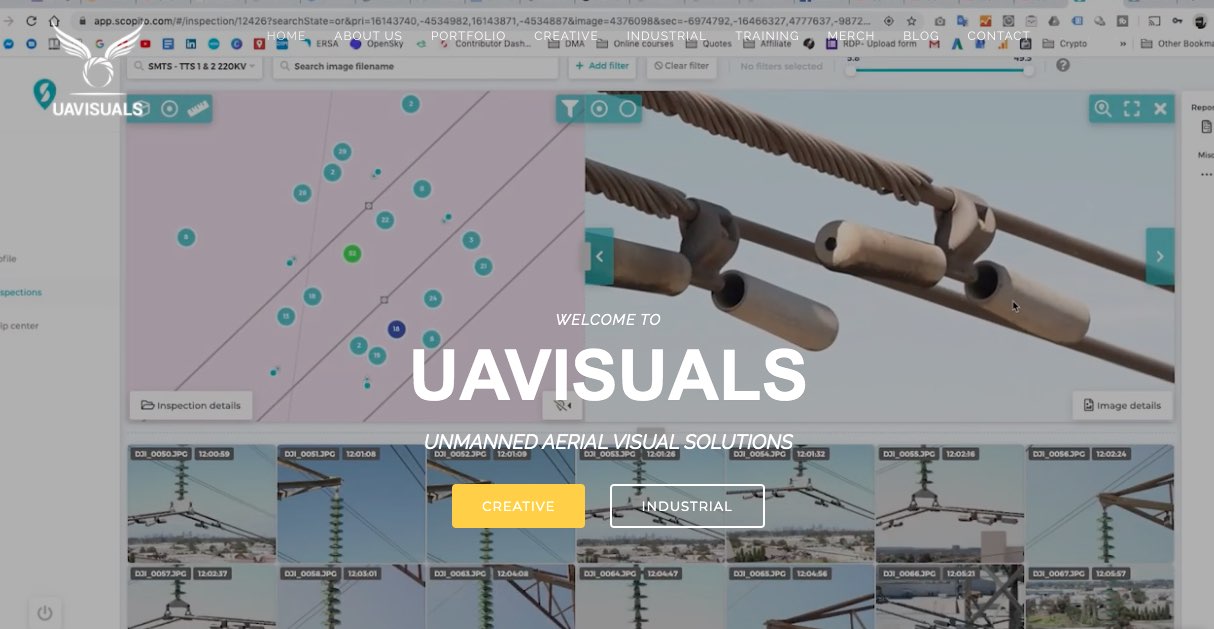Click the left handle of range slider
The width and height of the screenshot is (1214, 629).
tap(853, 70)
